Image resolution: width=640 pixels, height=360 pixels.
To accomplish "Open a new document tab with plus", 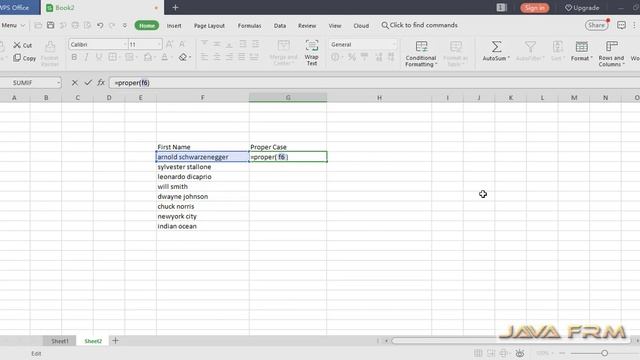I will (175, 7).
